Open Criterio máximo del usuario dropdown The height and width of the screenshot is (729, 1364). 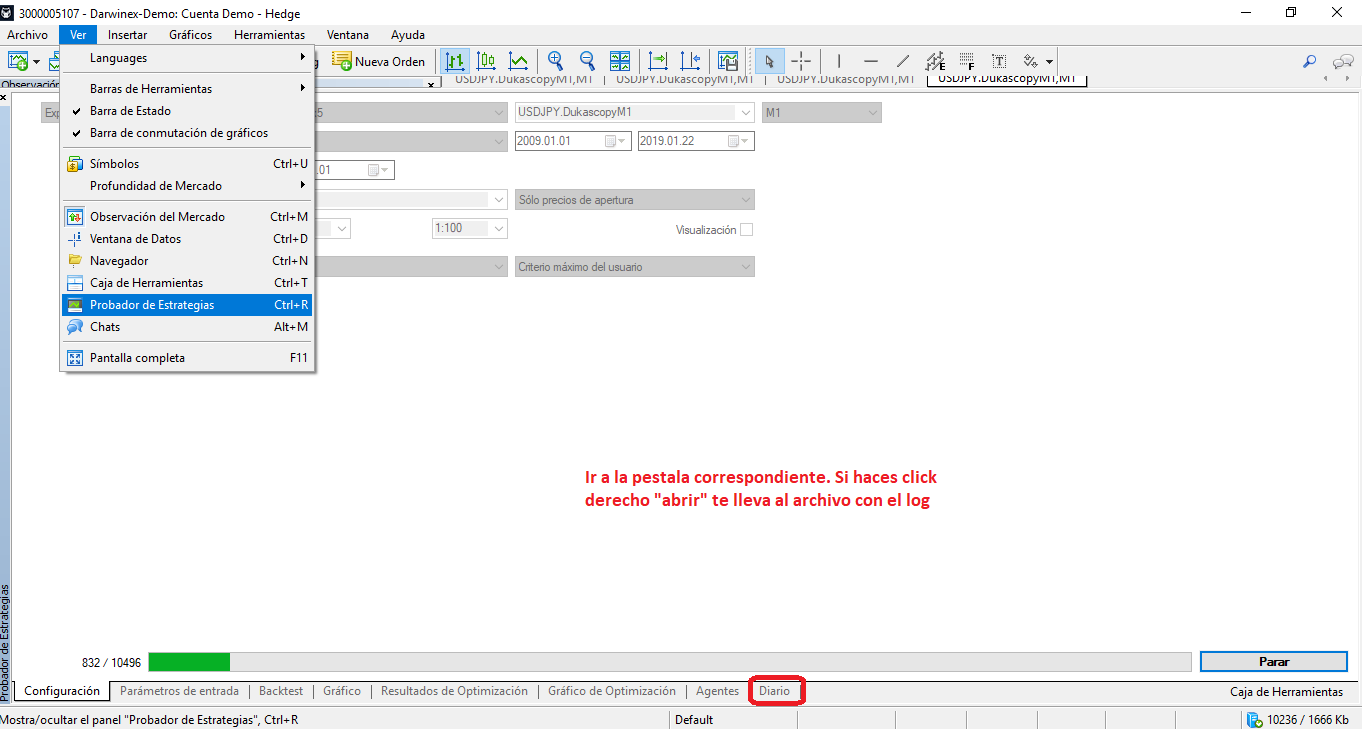coord(634,267)
